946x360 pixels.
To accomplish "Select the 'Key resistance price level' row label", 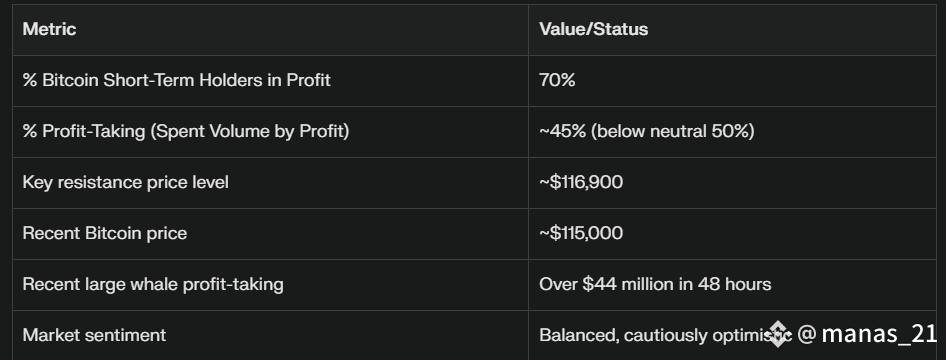I will point(125,182).
